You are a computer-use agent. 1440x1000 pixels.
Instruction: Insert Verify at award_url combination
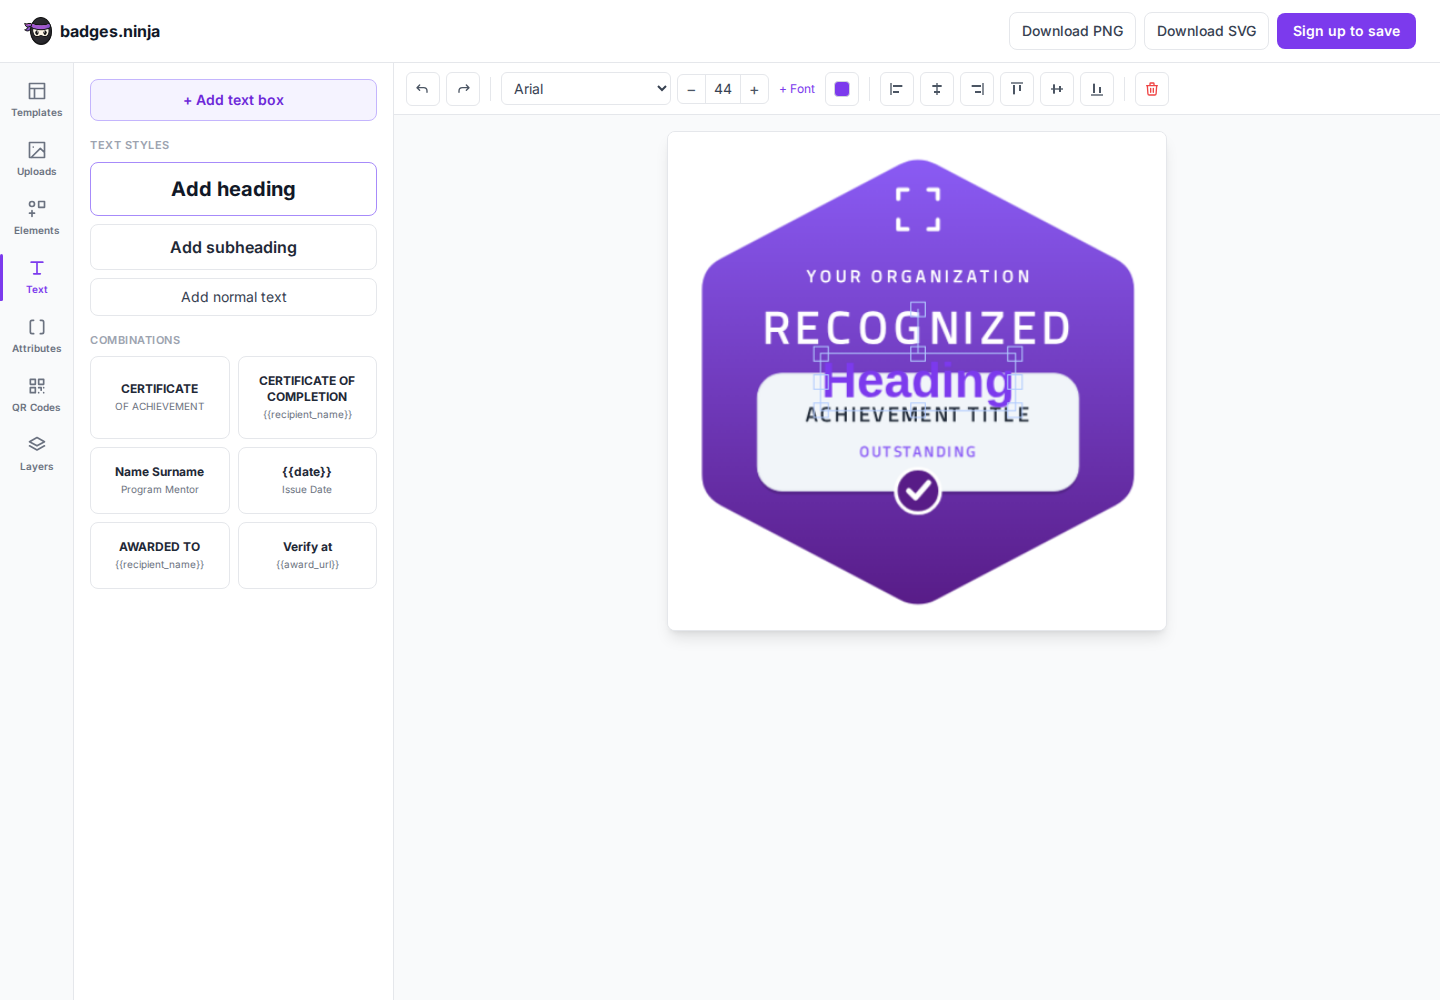(307, 555)
